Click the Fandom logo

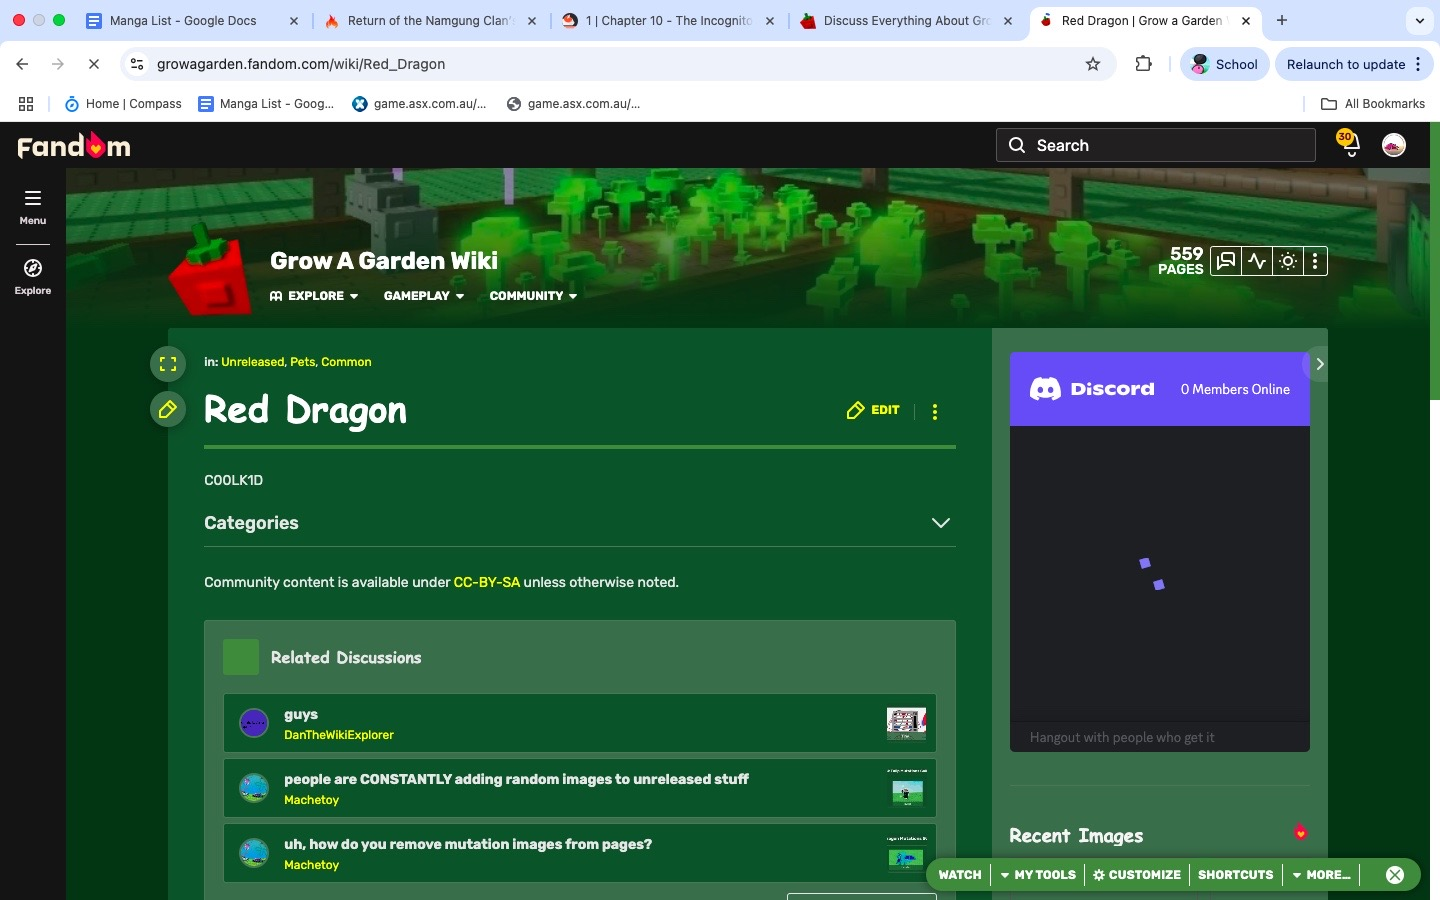coord(74,146)
